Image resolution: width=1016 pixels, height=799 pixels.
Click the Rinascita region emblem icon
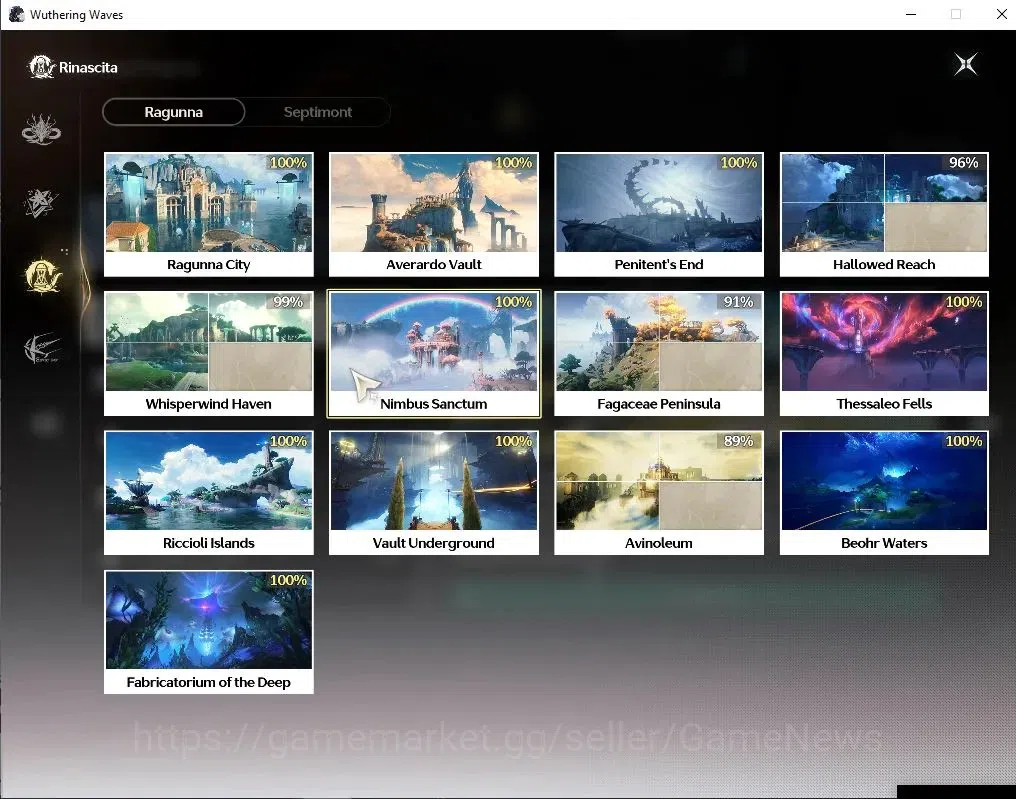(x=41, y=67)
